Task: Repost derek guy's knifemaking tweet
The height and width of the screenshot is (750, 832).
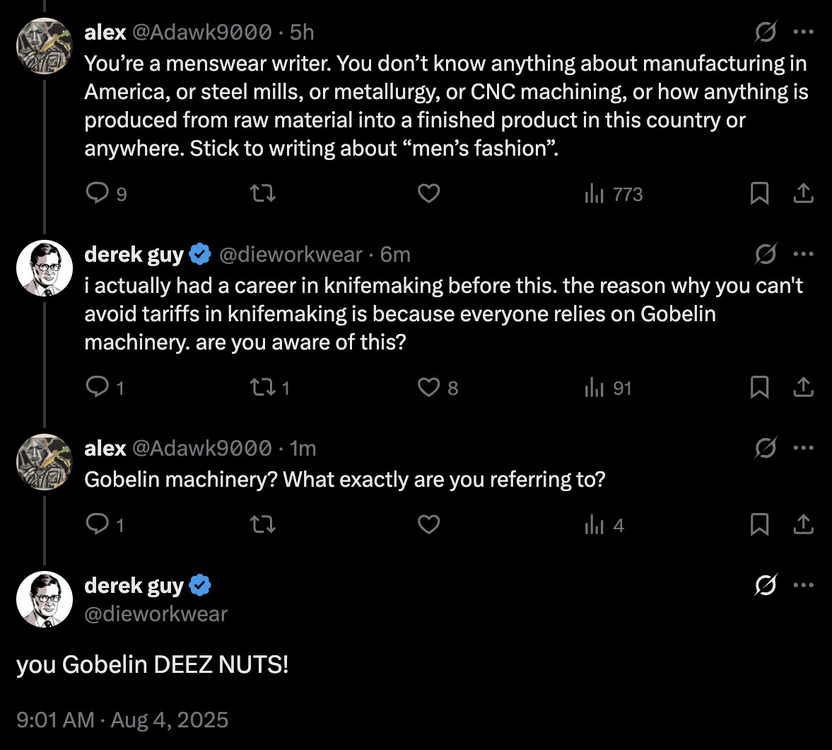Action: [264, 386]
